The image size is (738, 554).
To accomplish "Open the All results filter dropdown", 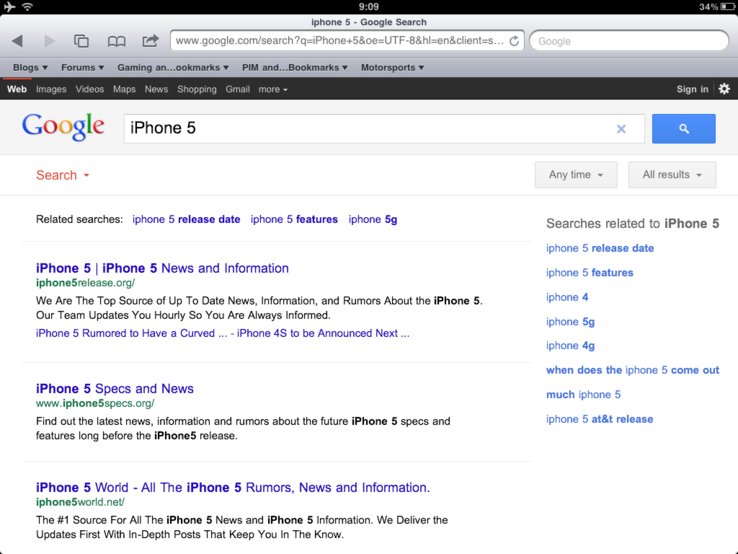I will pos(672,175).
